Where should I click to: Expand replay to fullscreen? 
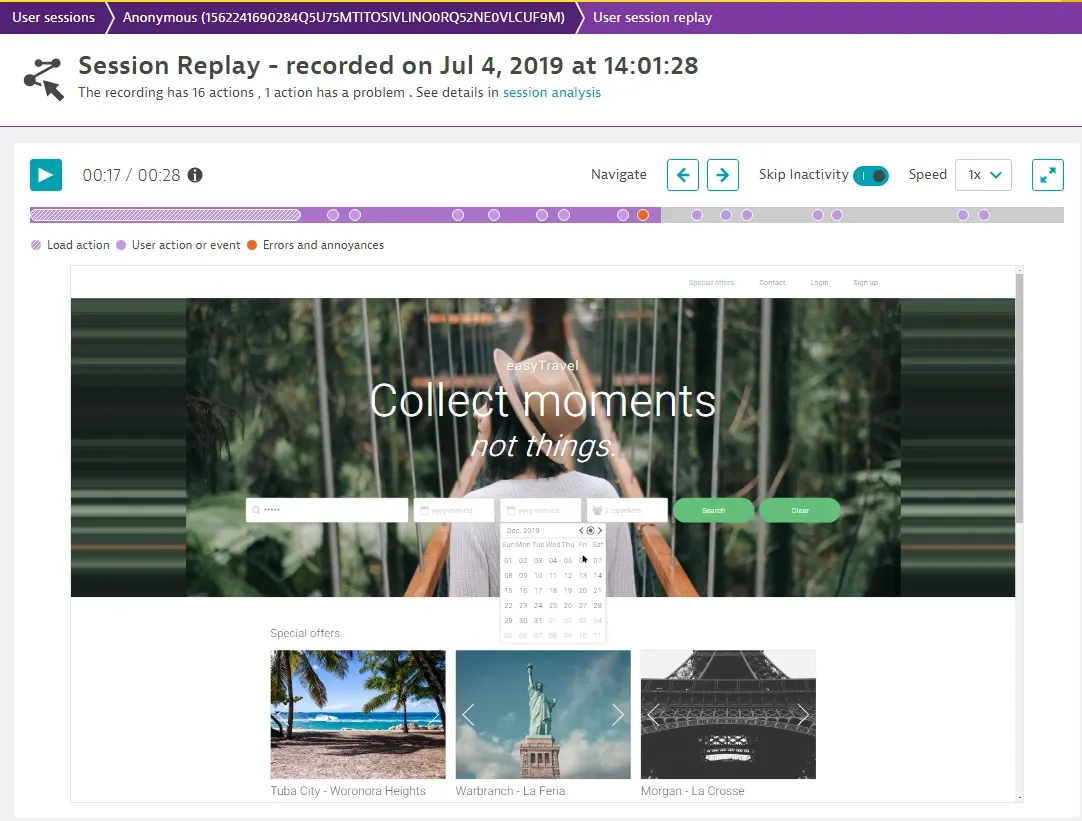1047,175
